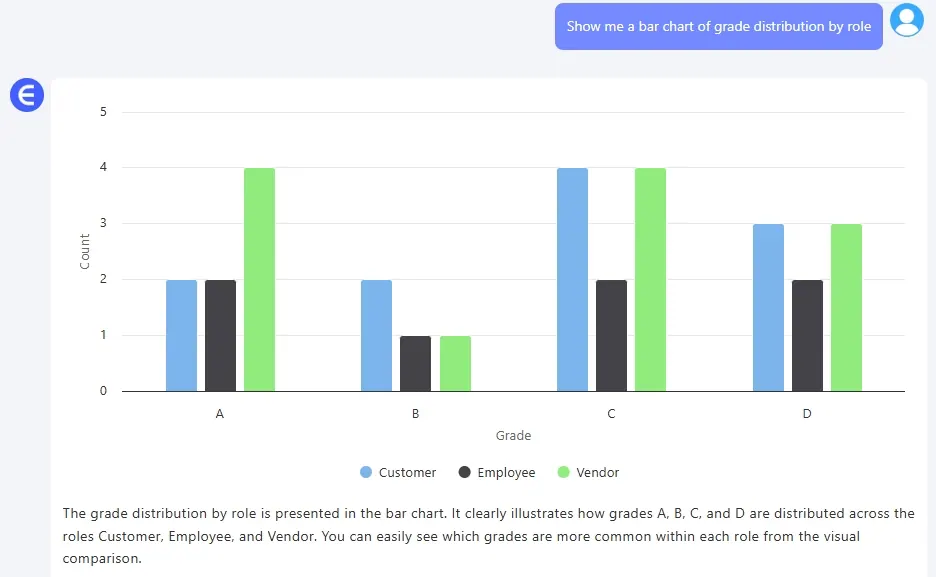Click the blue Customer bar for grade A
The width and height of the screenshot is (936, 577).
coord(181,335)
